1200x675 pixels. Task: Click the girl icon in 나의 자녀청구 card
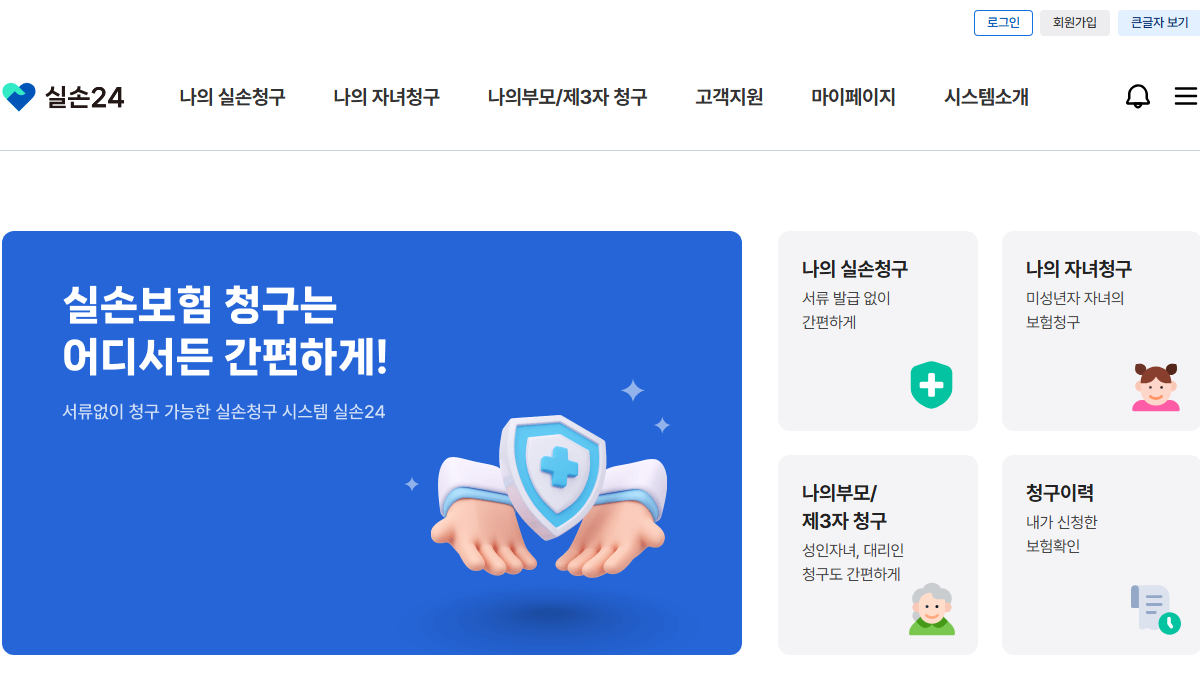point(1156,387)
